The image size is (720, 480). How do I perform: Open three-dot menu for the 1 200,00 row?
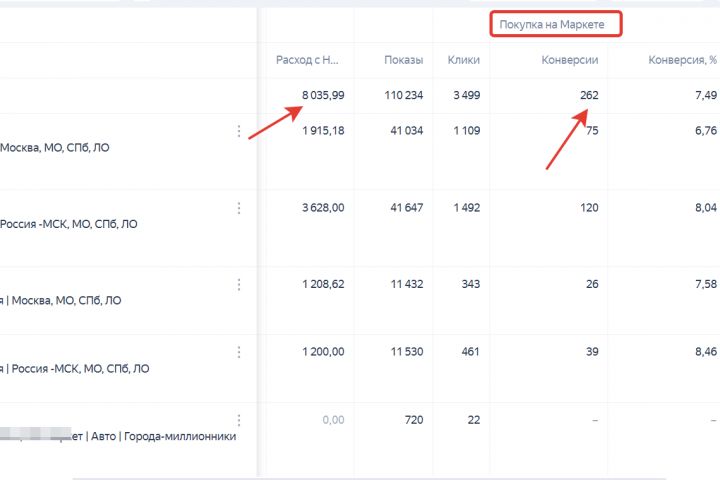tap(239, 352)
